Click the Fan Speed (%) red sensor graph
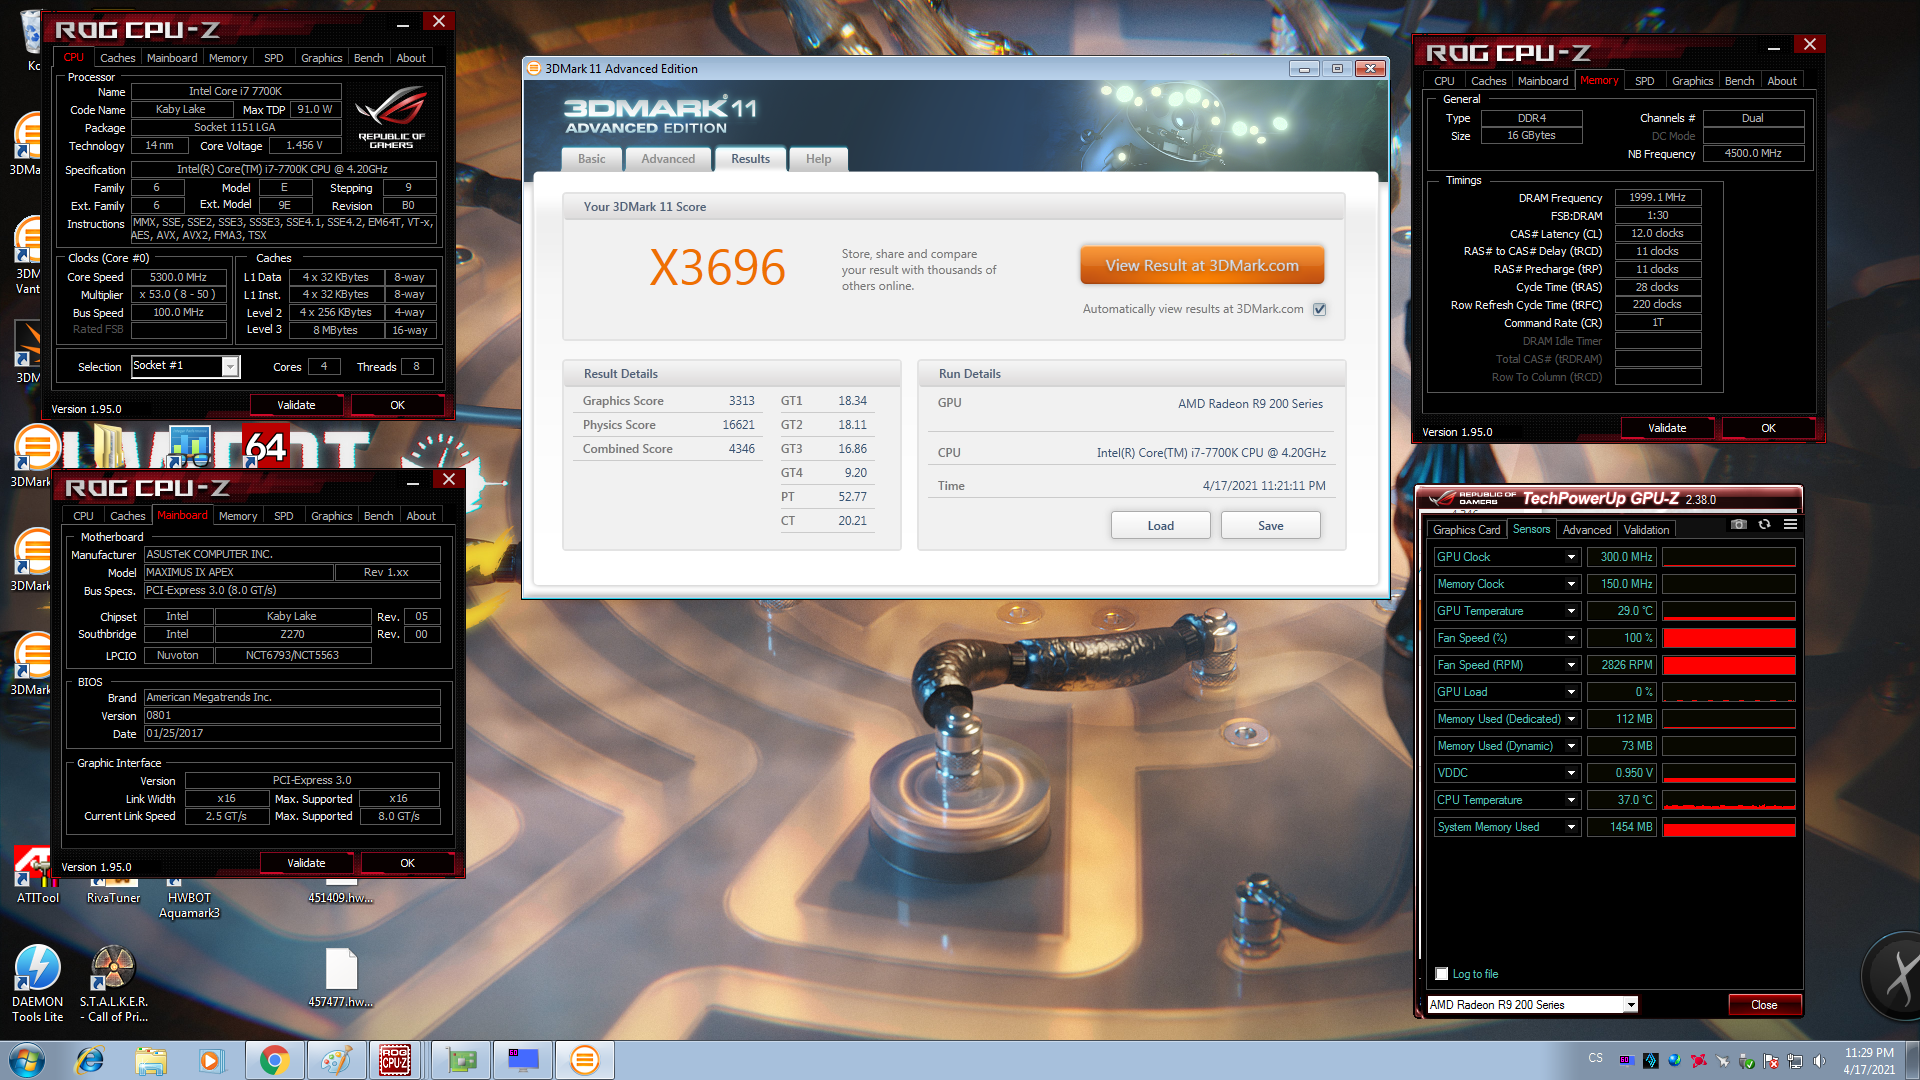Viewport: 1920px width, 1080px height. click(x=1729, y=638)
